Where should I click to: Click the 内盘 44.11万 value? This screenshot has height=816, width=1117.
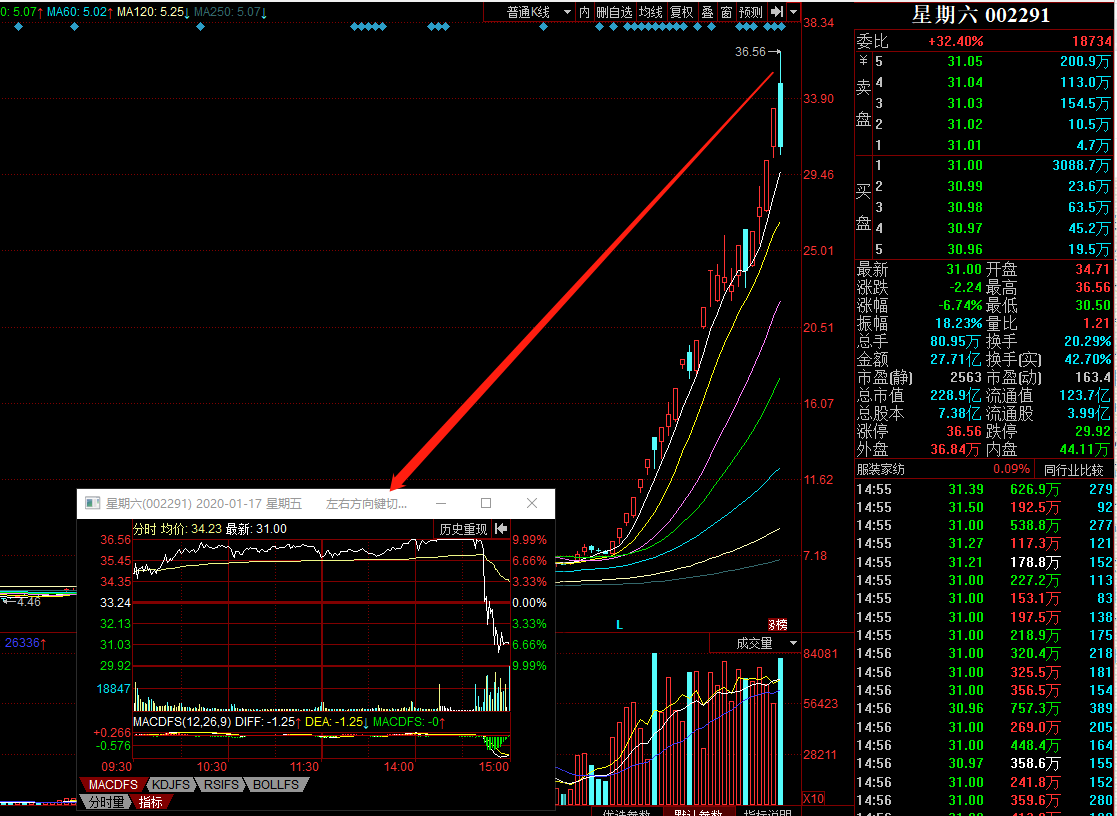point(1086,450)
